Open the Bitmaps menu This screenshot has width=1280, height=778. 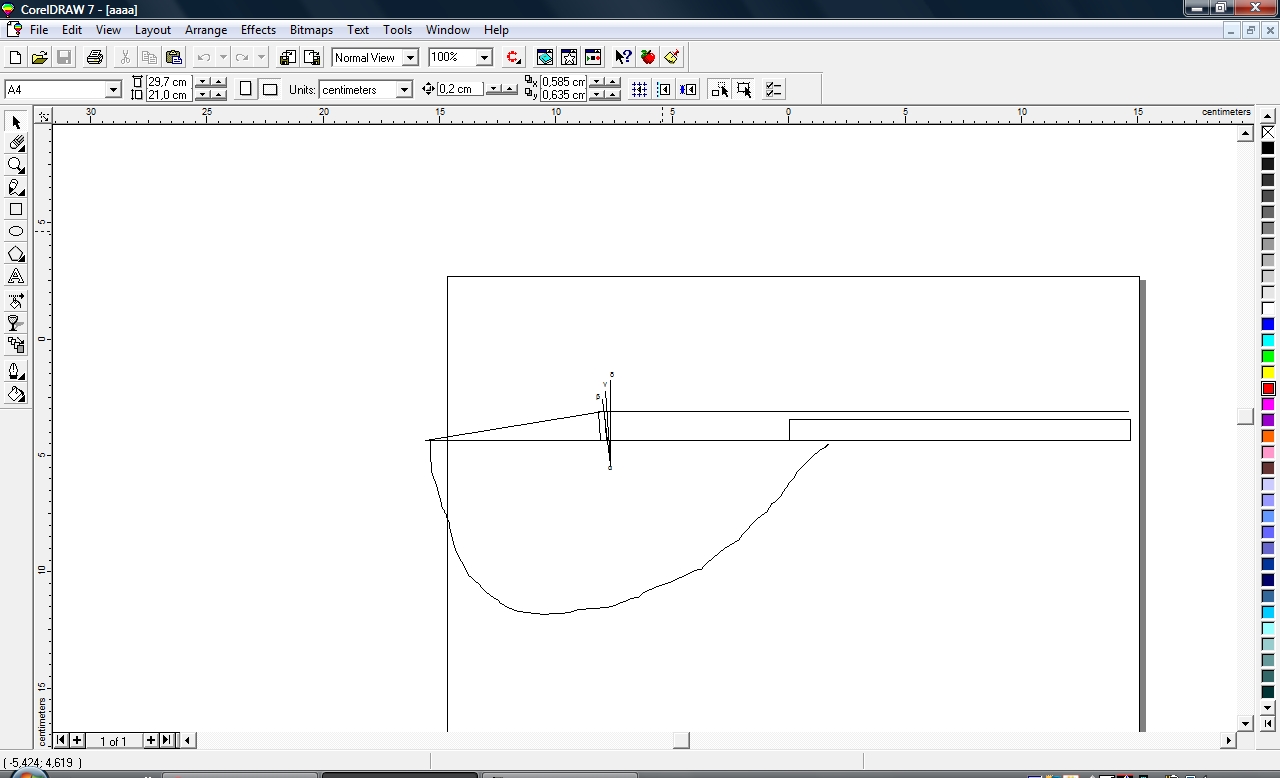point(311,30)
